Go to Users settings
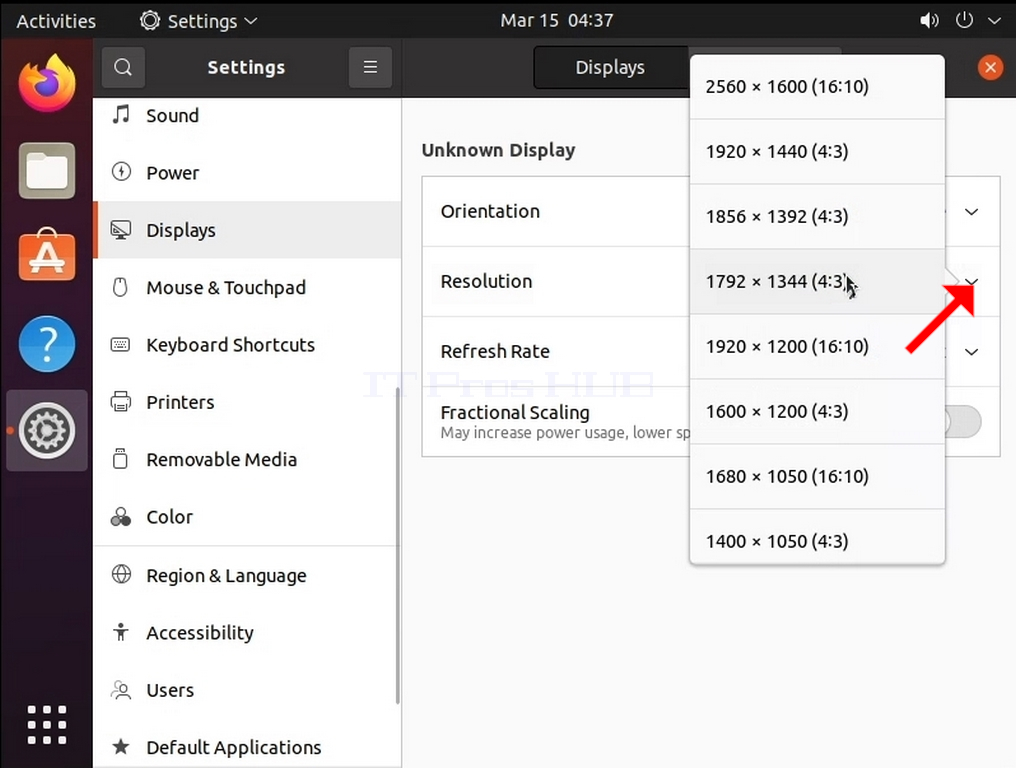The image size is (1016, 768). 247,690
